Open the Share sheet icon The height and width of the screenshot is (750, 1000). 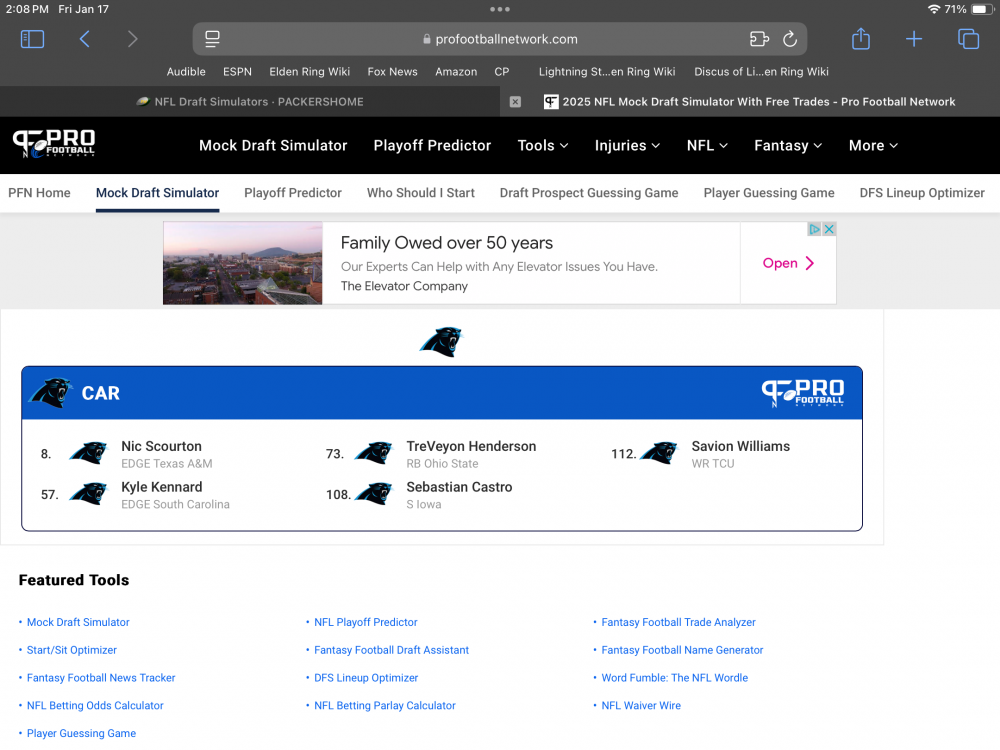click(861, 39)
